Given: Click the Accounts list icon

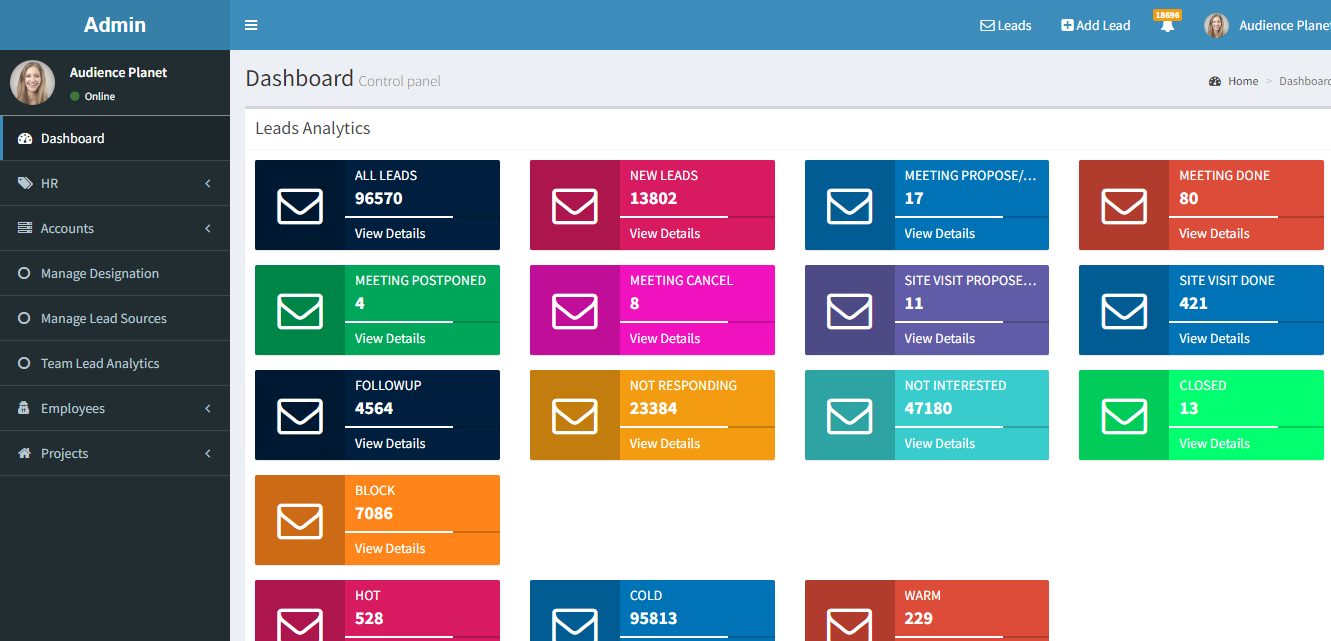Looking at the screenshot, I should pyautogui.click(x=25, y=229).
